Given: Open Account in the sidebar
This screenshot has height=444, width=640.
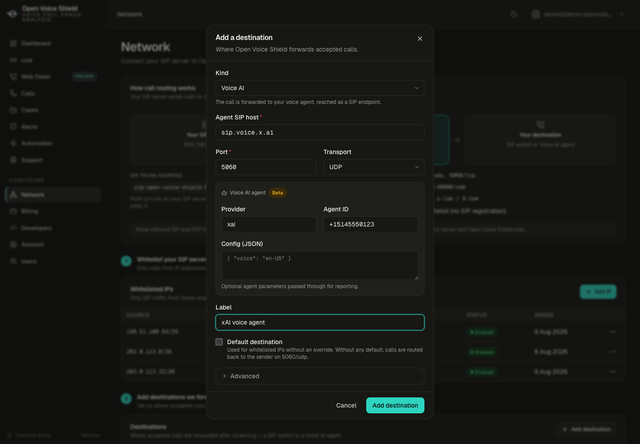Looking at the screenshot, I should (x=53, y=244).
